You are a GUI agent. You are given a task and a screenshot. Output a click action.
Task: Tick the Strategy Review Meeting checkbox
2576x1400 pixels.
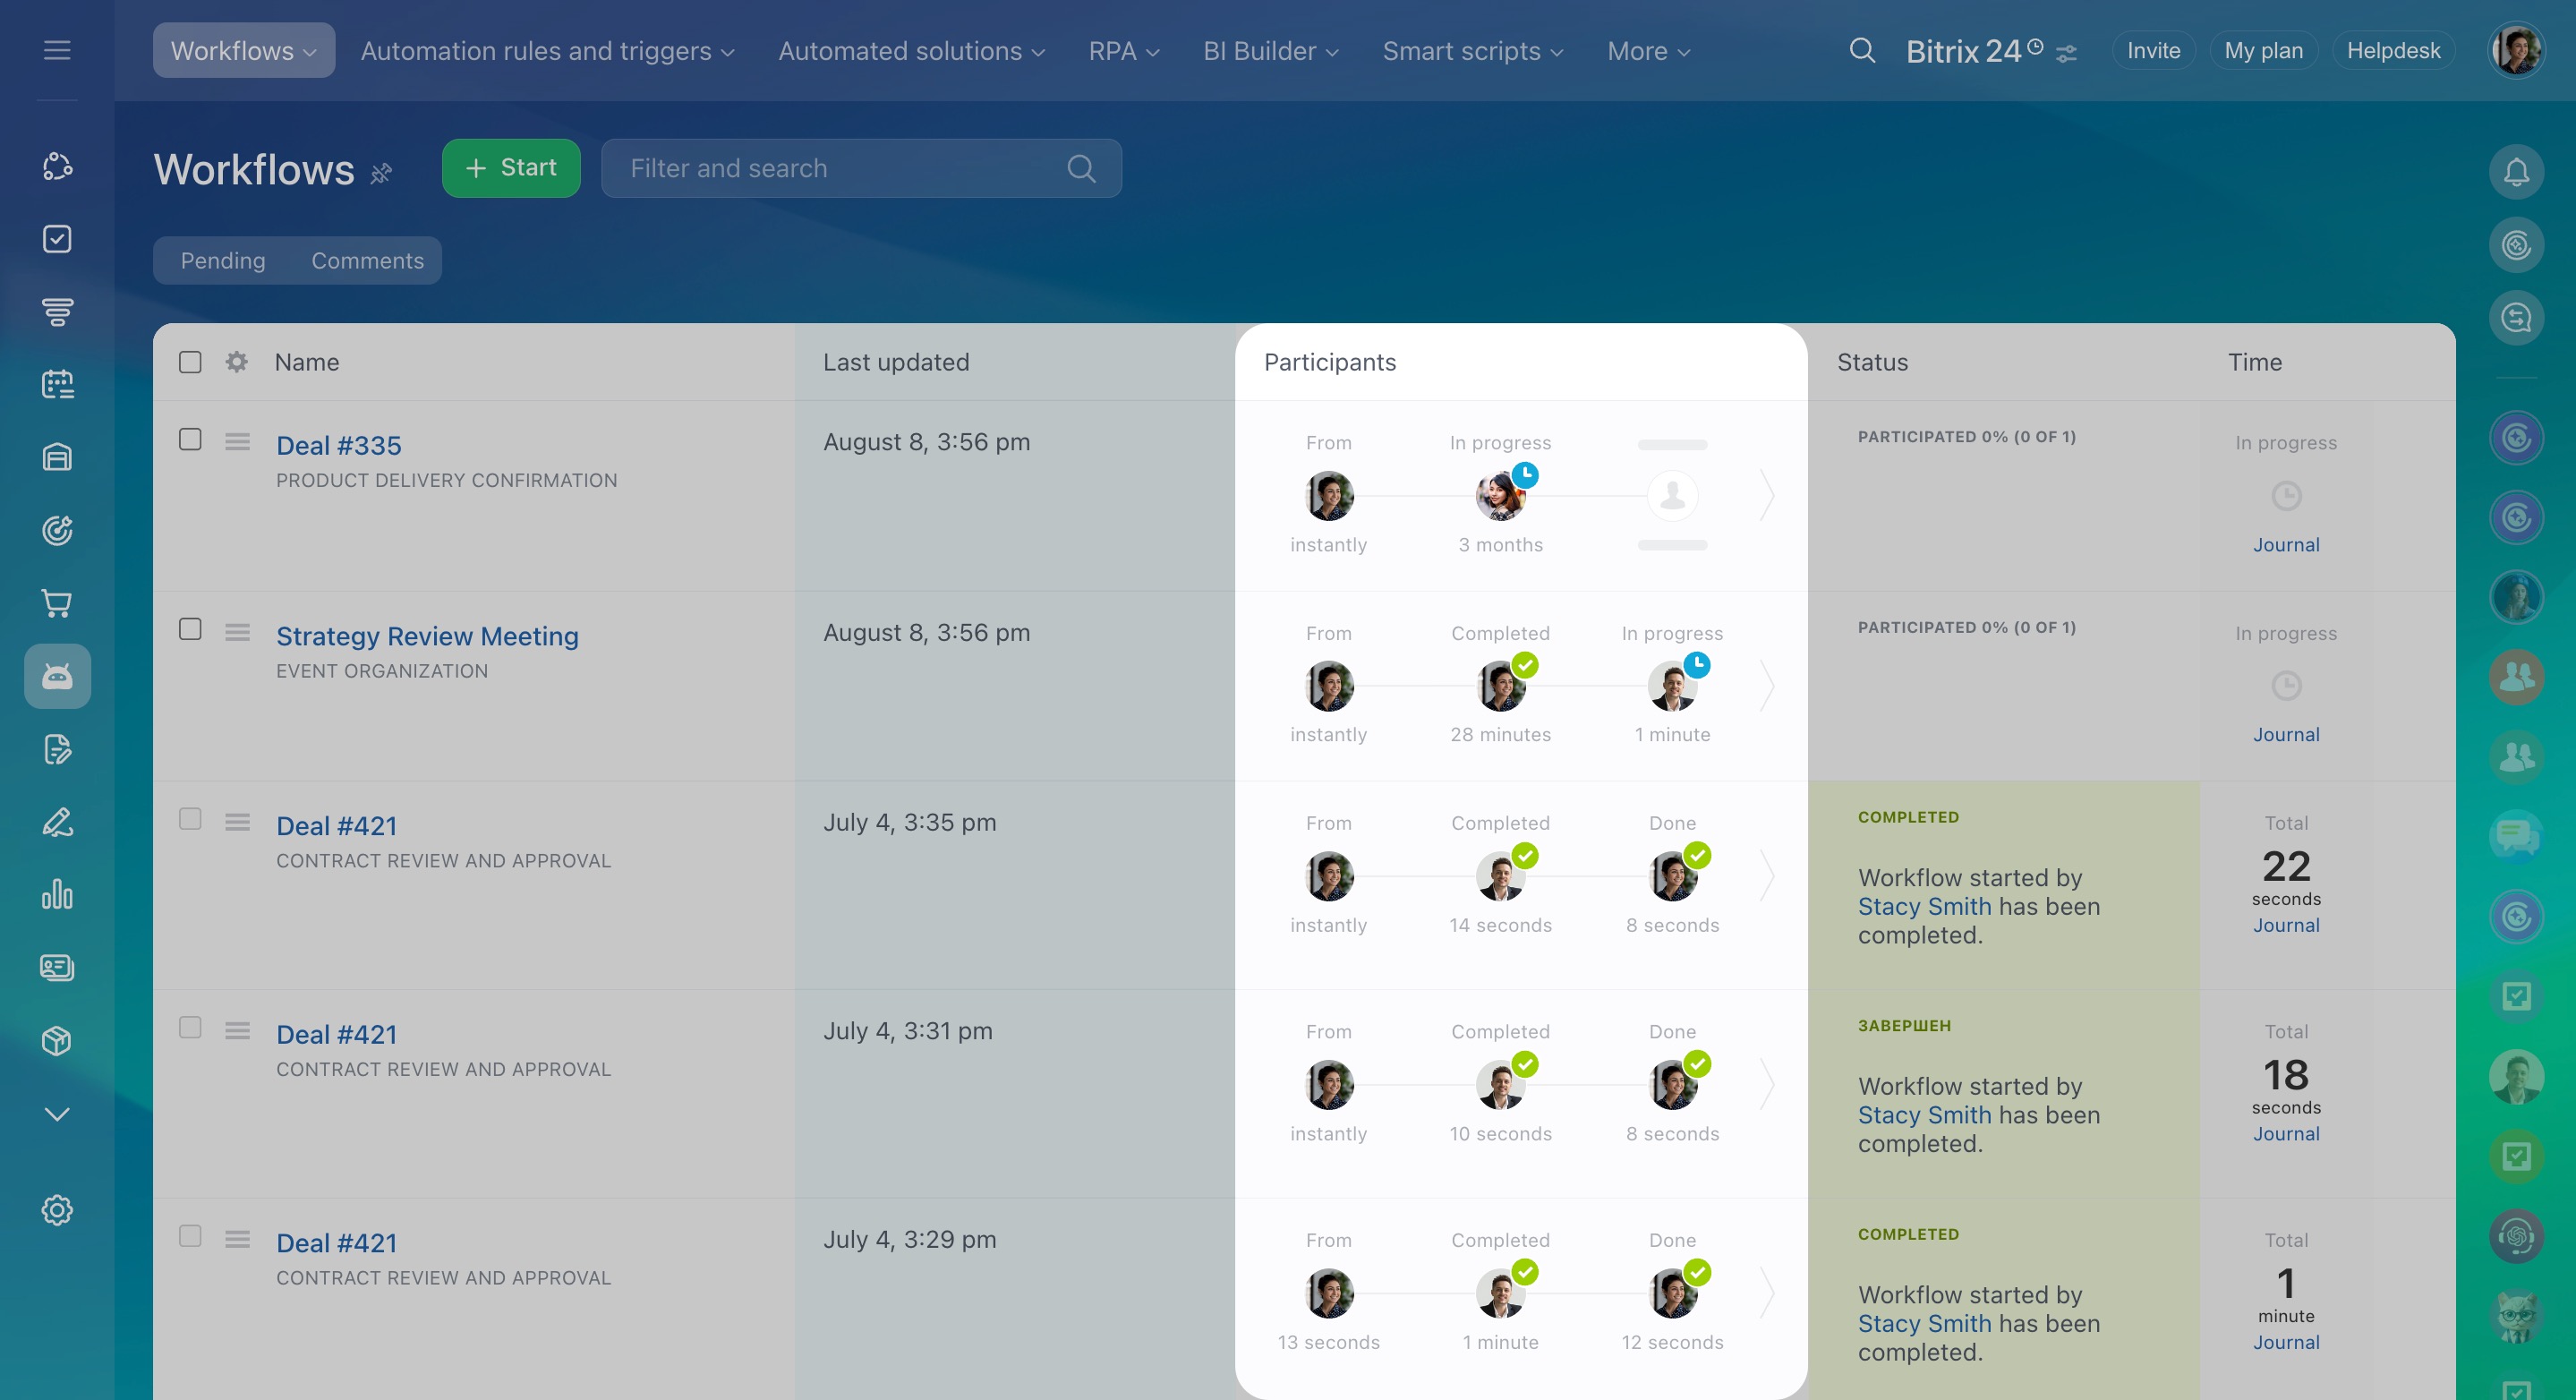click(x=190, y=629)
